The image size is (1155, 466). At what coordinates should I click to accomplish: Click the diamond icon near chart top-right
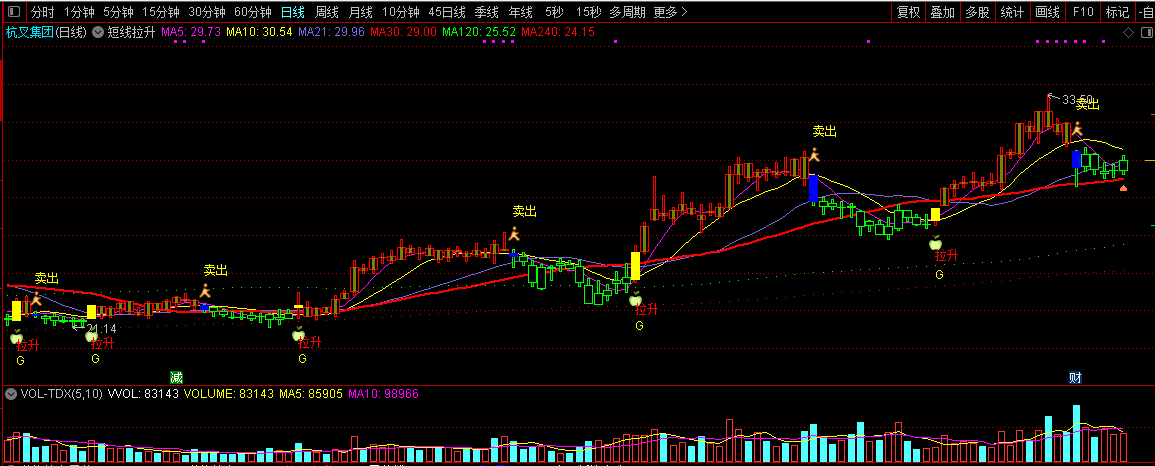(x=1127, y=33)
